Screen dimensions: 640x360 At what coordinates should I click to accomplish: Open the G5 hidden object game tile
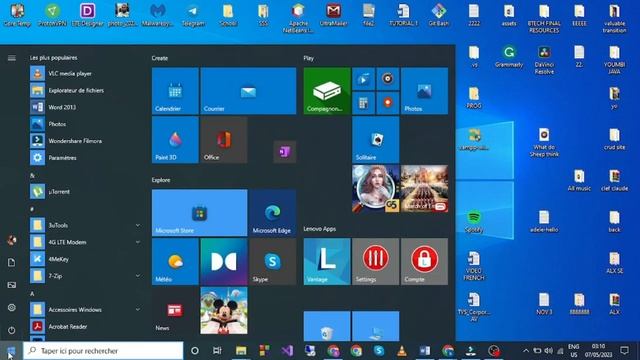click(376, 188)
